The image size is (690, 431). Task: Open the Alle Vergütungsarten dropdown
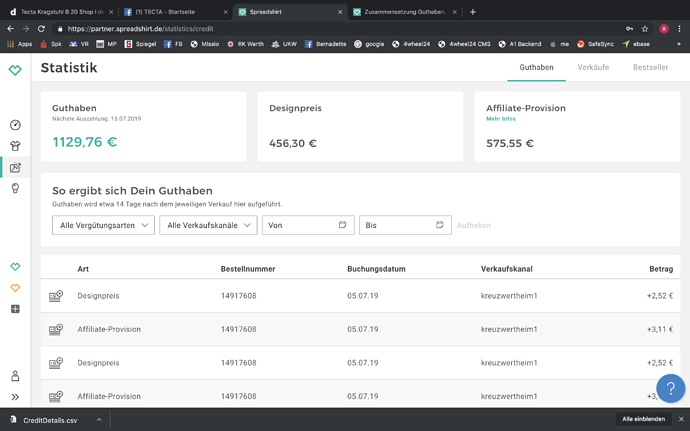tap(103, 226)
